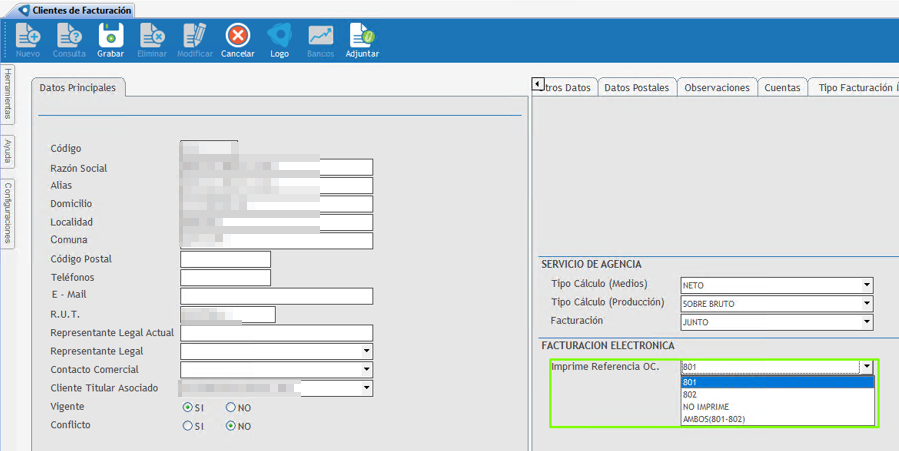The height and width of the screenshot is (451, 899).
Task: Set Vigente to SI
Action: coord(187,407)
